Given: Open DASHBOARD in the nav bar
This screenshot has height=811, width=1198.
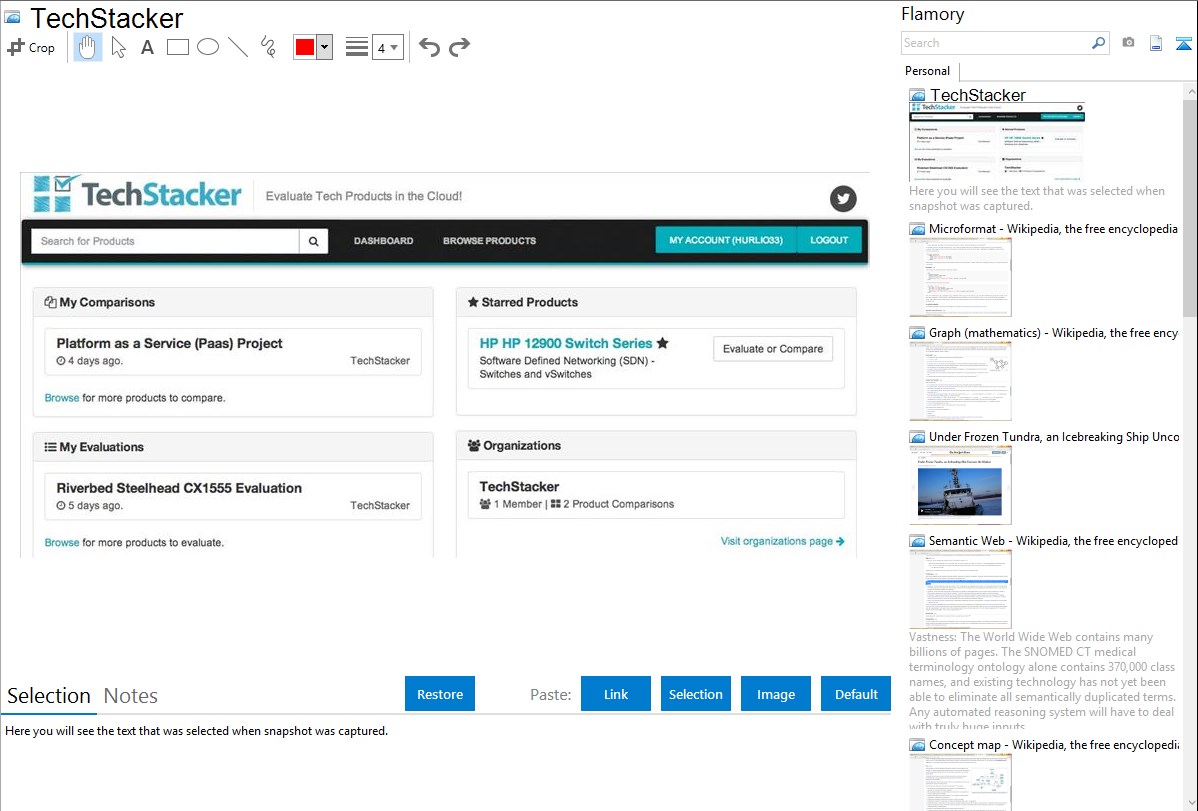Looking at the screenshot, I should 384,241.
